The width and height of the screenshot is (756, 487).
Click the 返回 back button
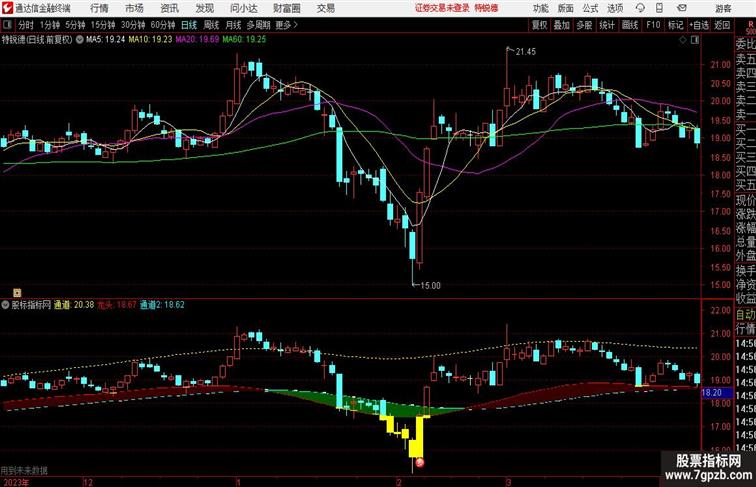pyautogui.click(x=722, y=25)
